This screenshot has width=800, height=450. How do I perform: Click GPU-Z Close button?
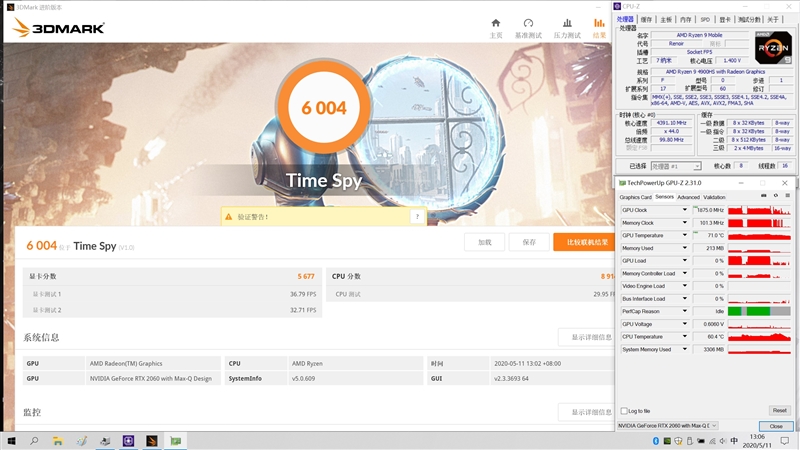click(776, 426)
